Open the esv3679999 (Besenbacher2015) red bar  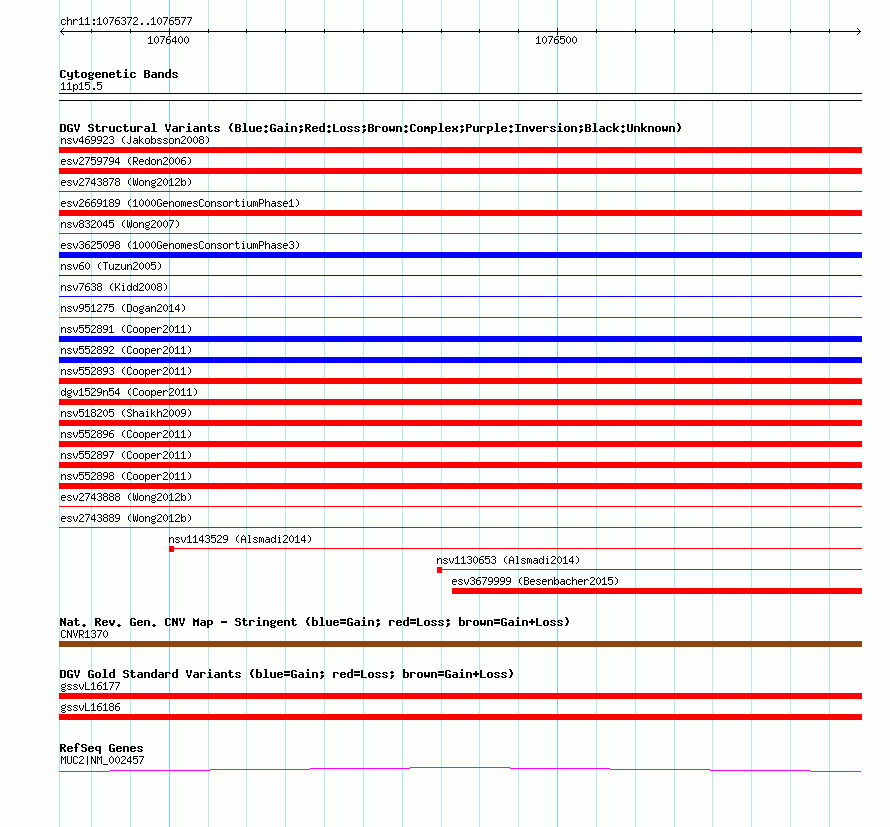click(657, 591)
